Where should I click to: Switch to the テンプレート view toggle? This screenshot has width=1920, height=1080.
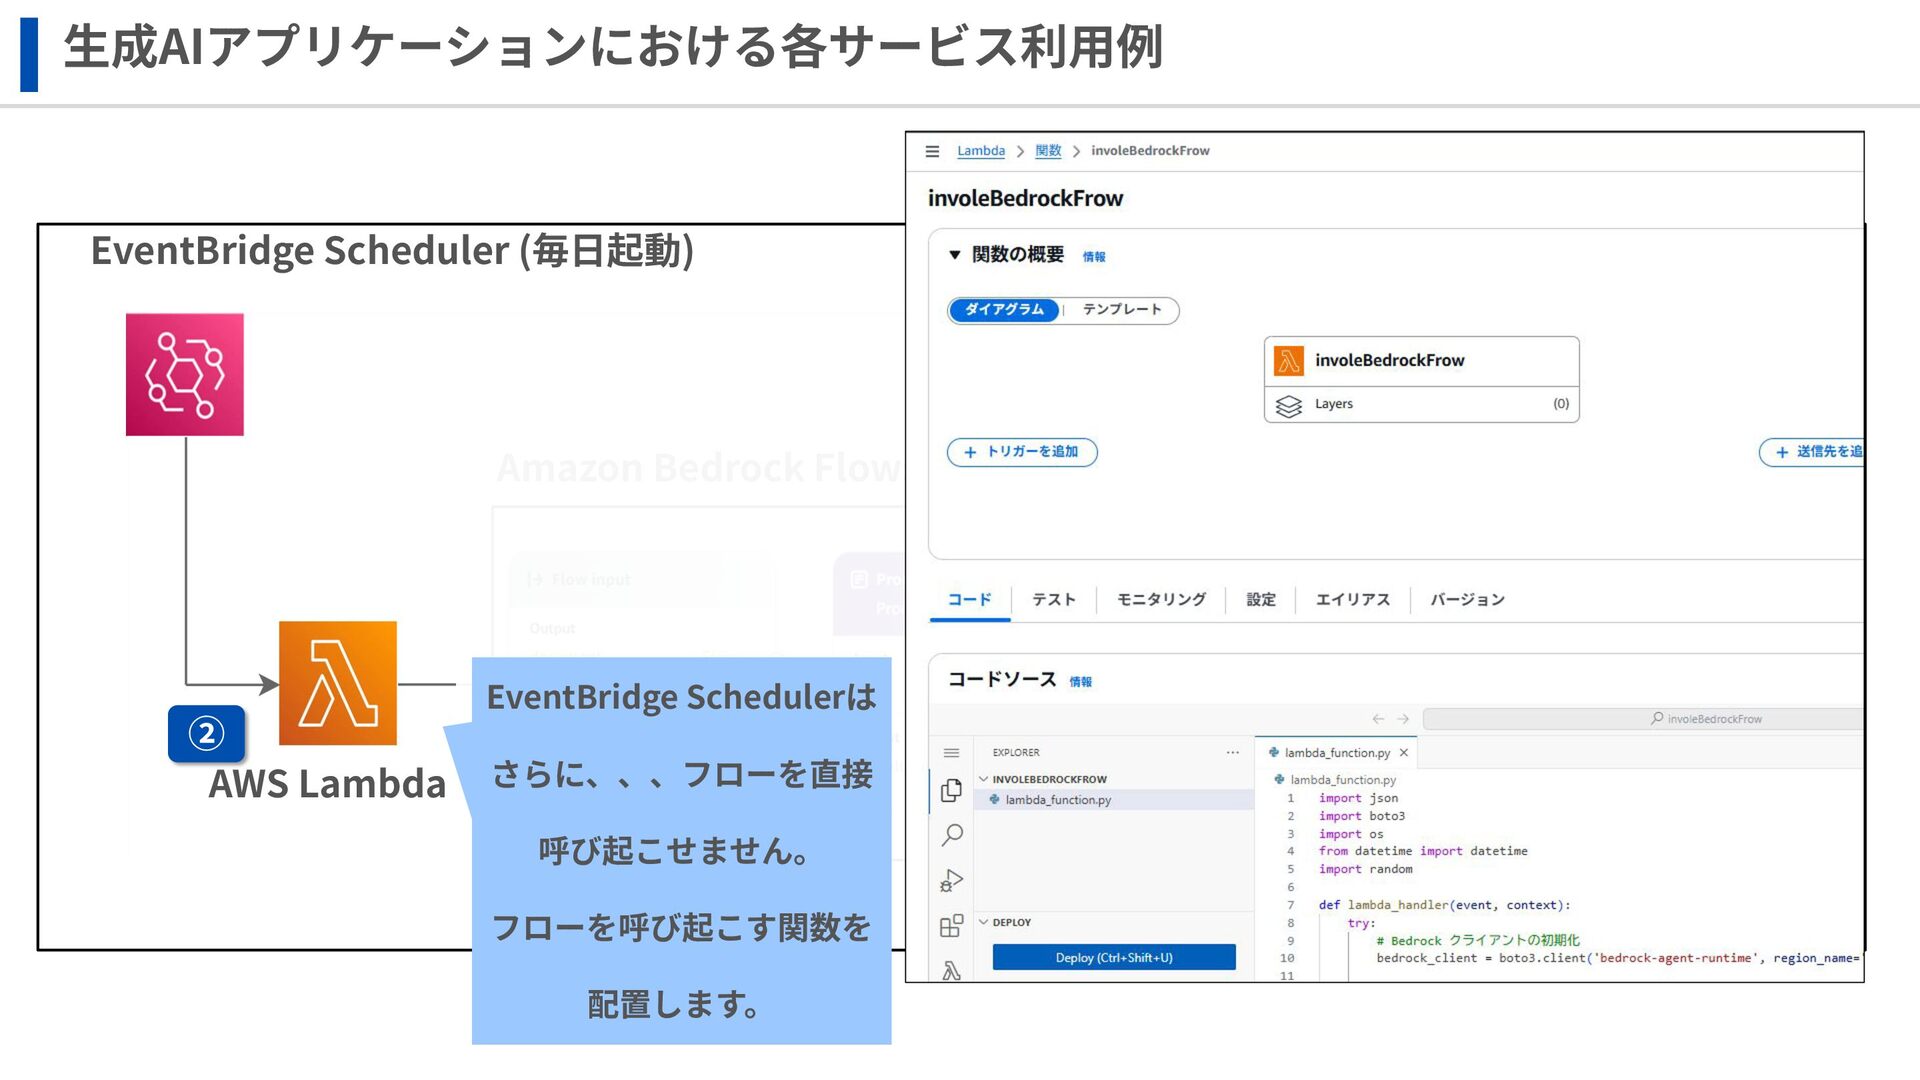point(1122,310)
